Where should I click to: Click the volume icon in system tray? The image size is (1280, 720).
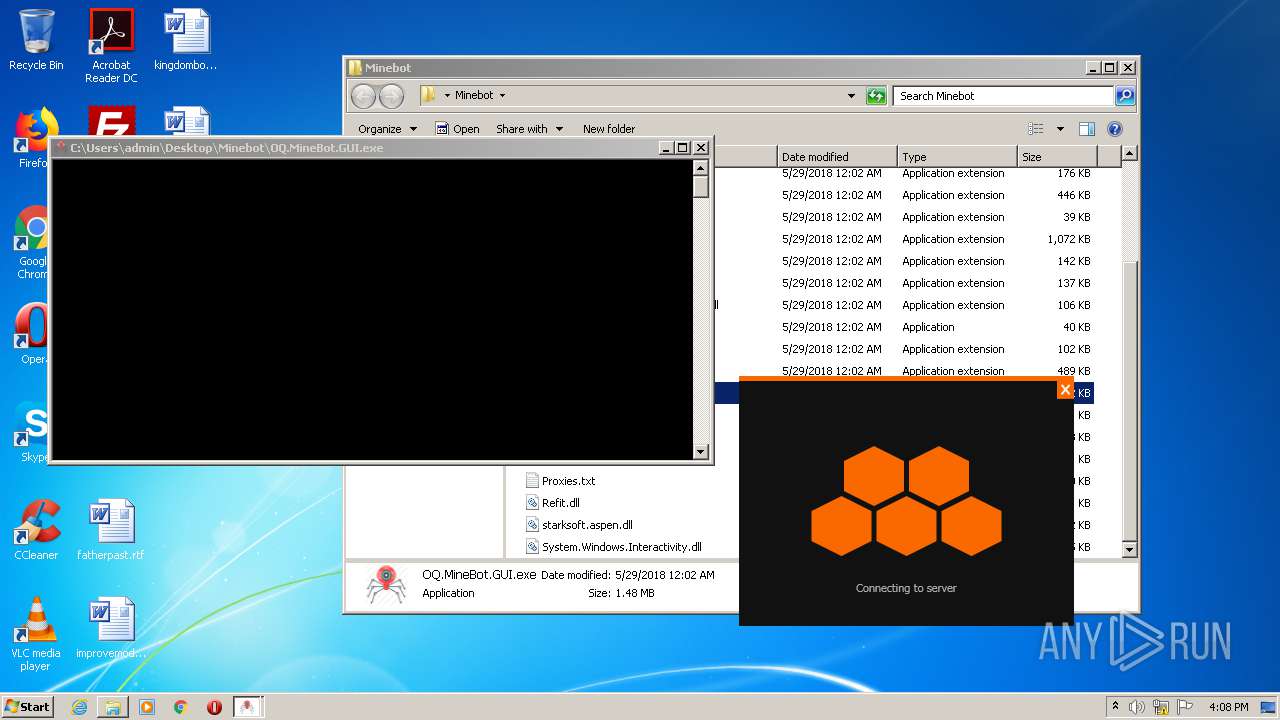click(x=1137, y=707)
